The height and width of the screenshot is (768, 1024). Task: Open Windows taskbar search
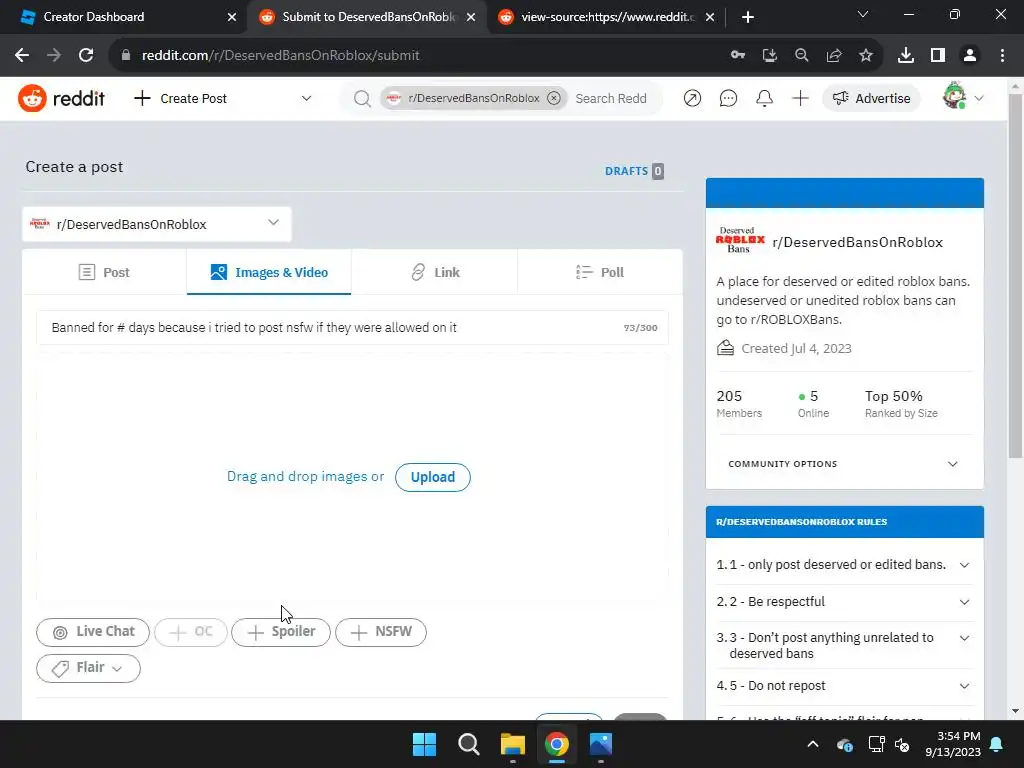(468, 744)
